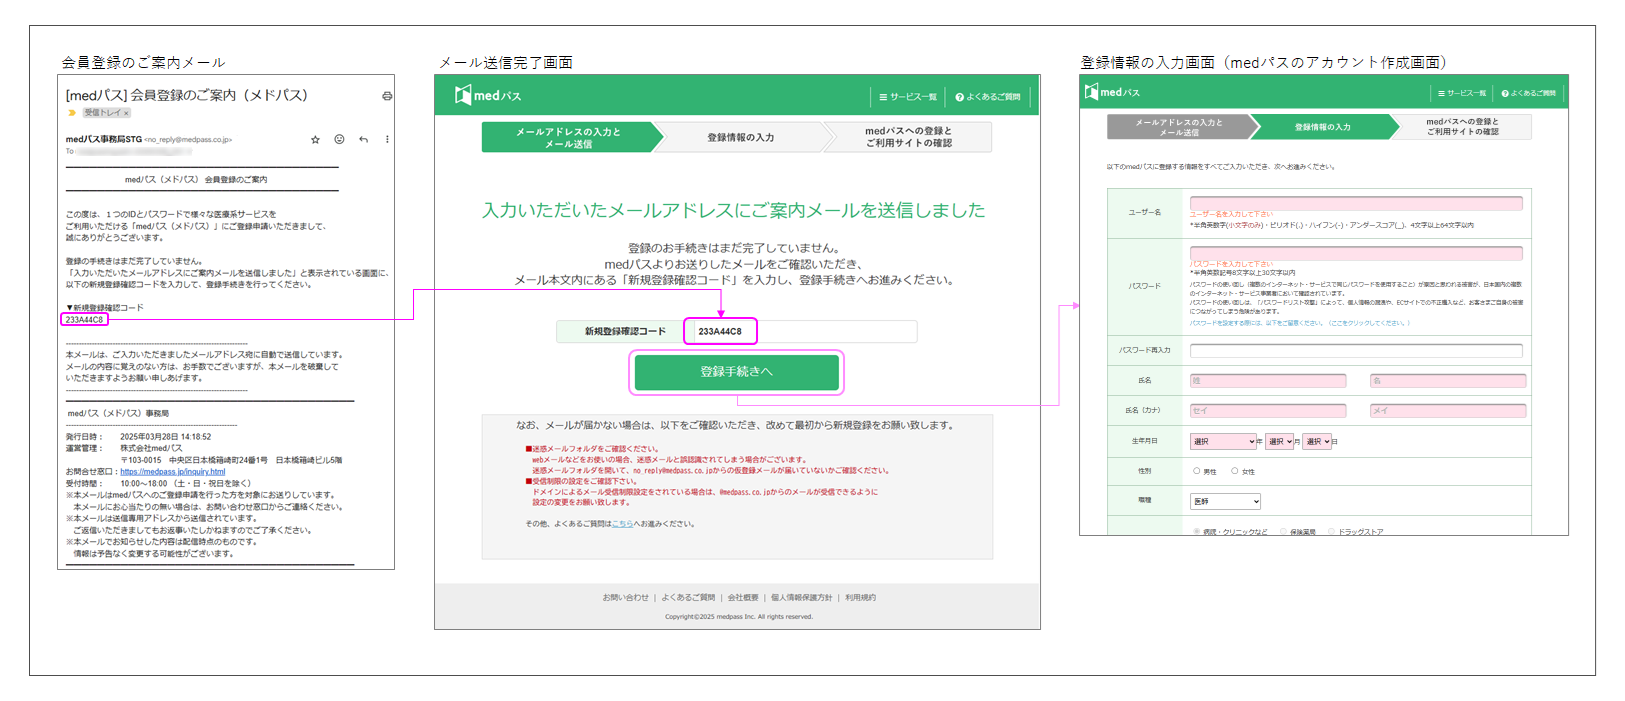Open the medpass inquiry URL in the email
Screen dimensions: 1625x701
click(172, 472)
